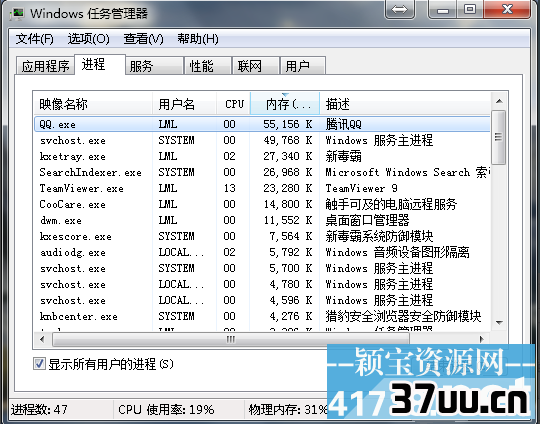Click the horizontal scrollbar right arrow

[x=482, y=339]
